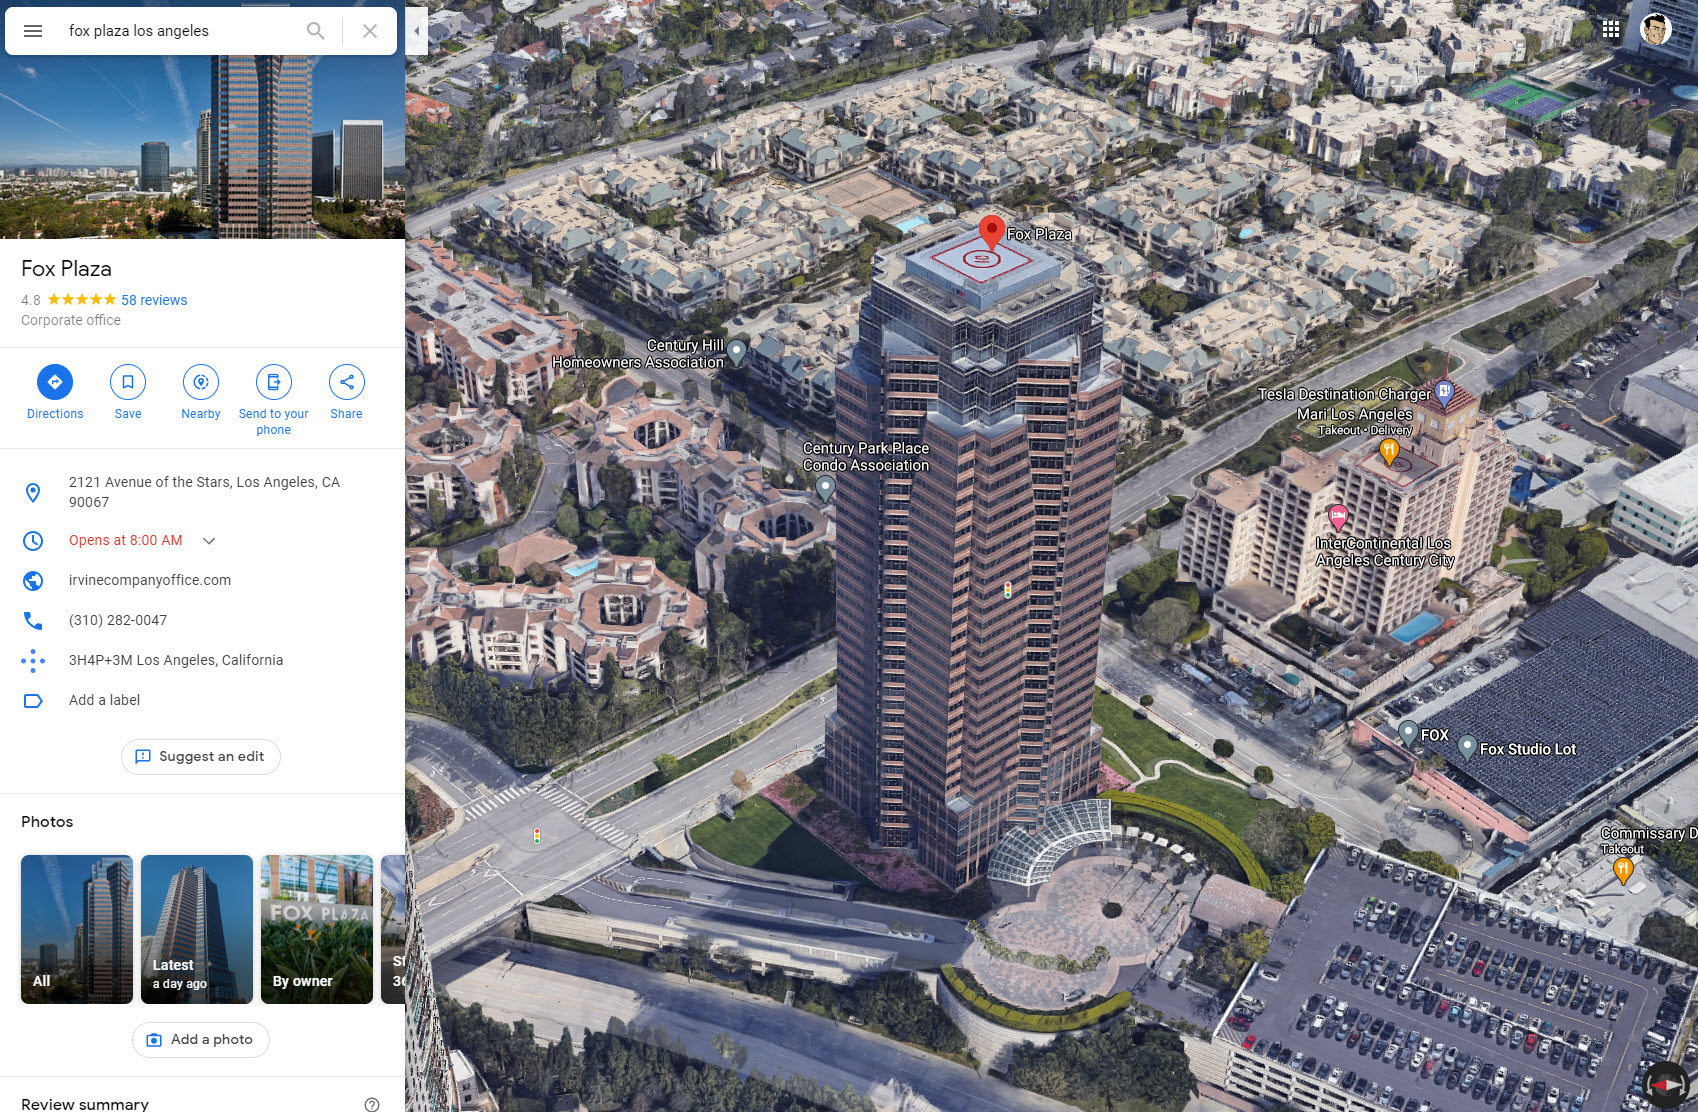1698x1112 pixels.
Task: Get Directions to Fox Plaza
Action: click(55, 392)
